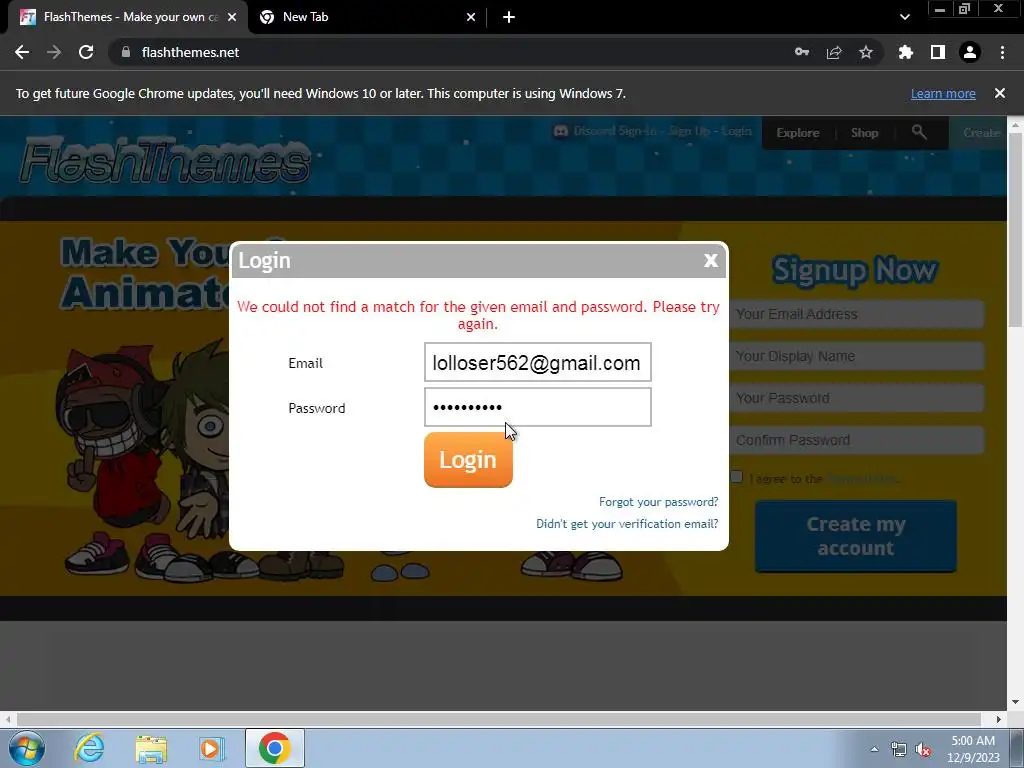Switch to the FlashThemes tab
Image resolution: width=1024 pixels, height=768 pixels.
[x=127, y=17]
